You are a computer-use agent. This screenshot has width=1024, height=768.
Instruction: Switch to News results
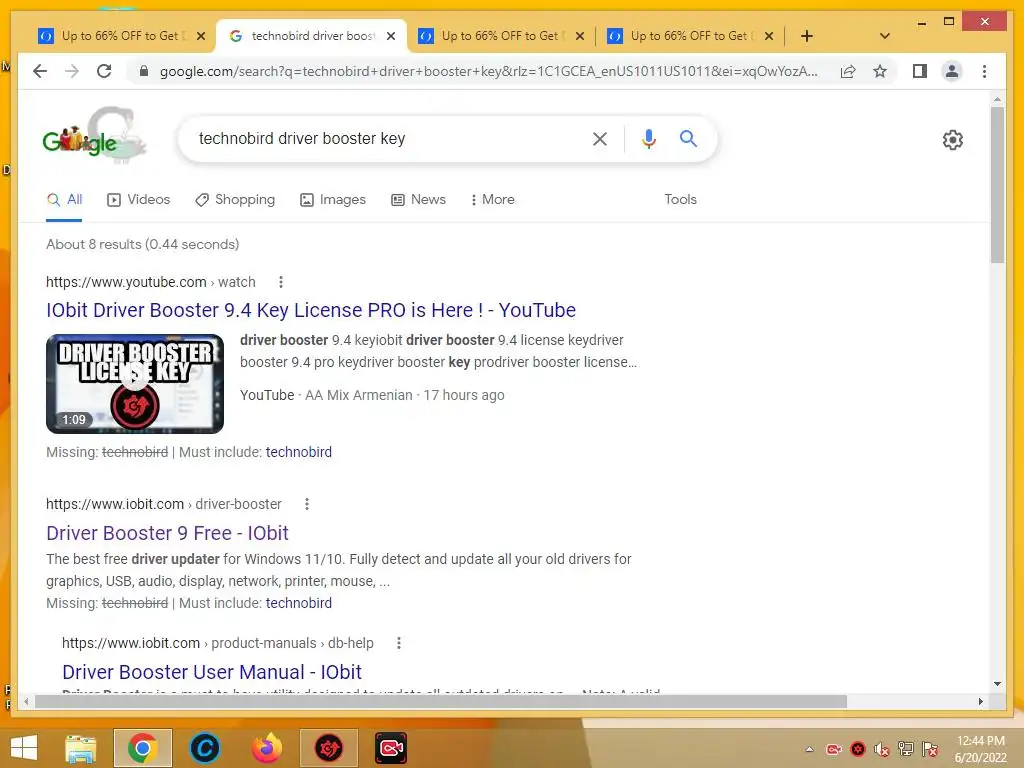coord(419,200)
